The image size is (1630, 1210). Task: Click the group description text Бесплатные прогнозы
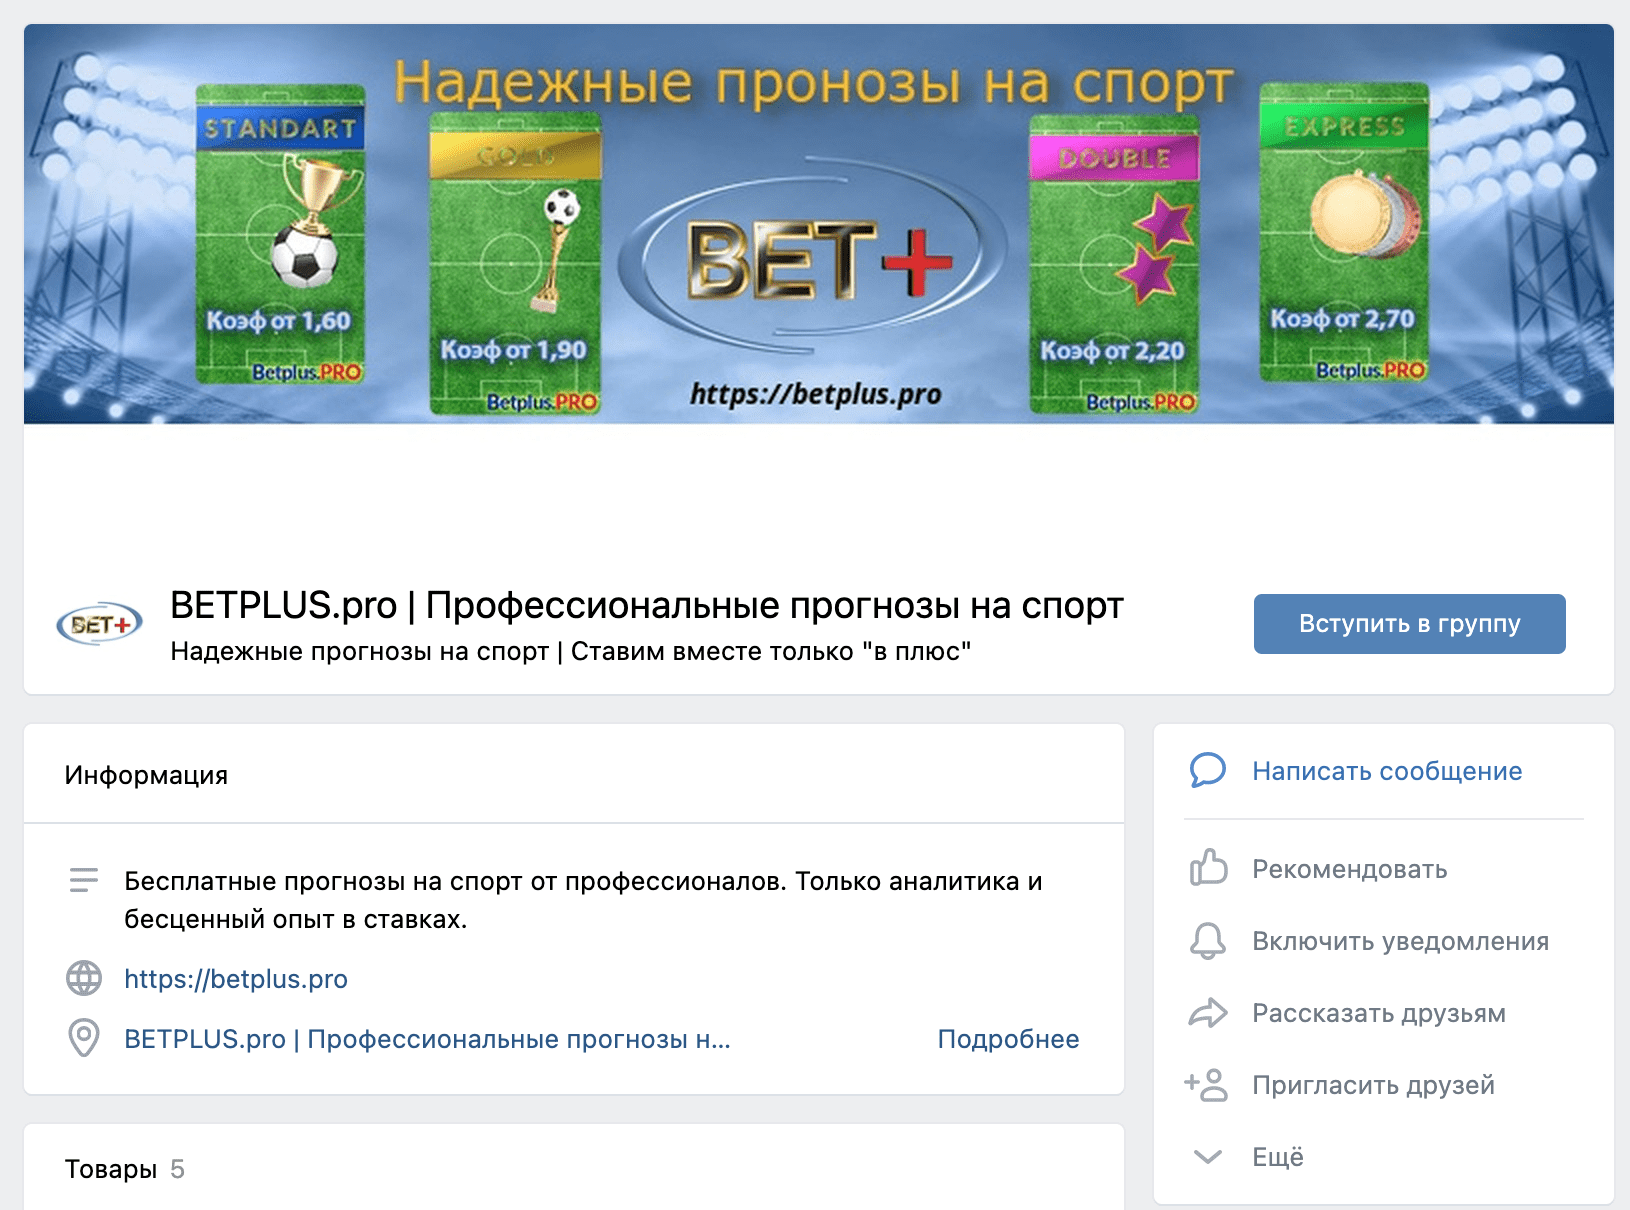583,900
